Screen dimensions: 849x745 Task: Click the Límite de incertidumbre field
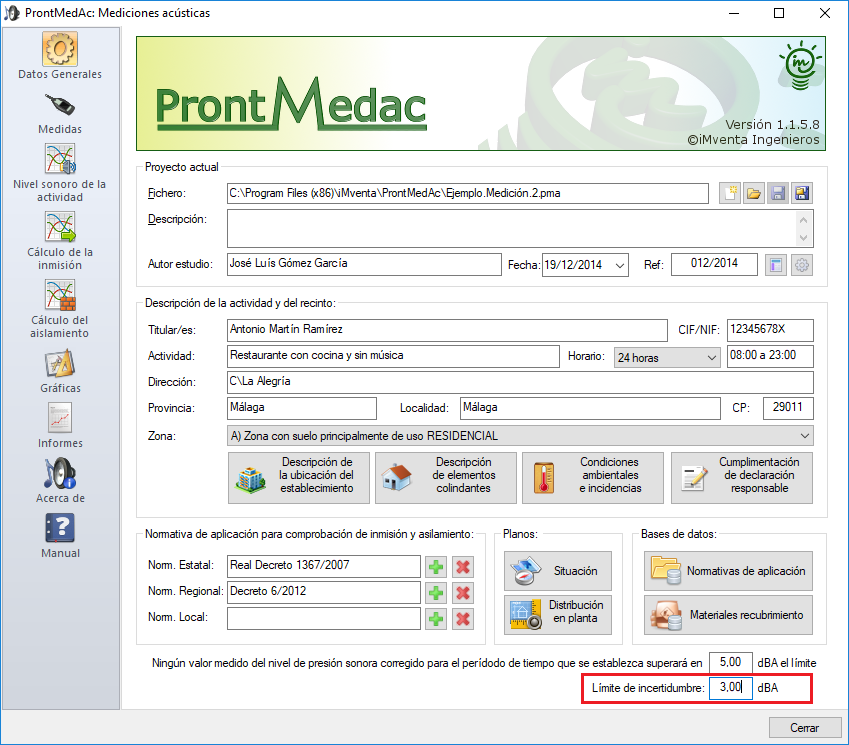pos(730,688)
